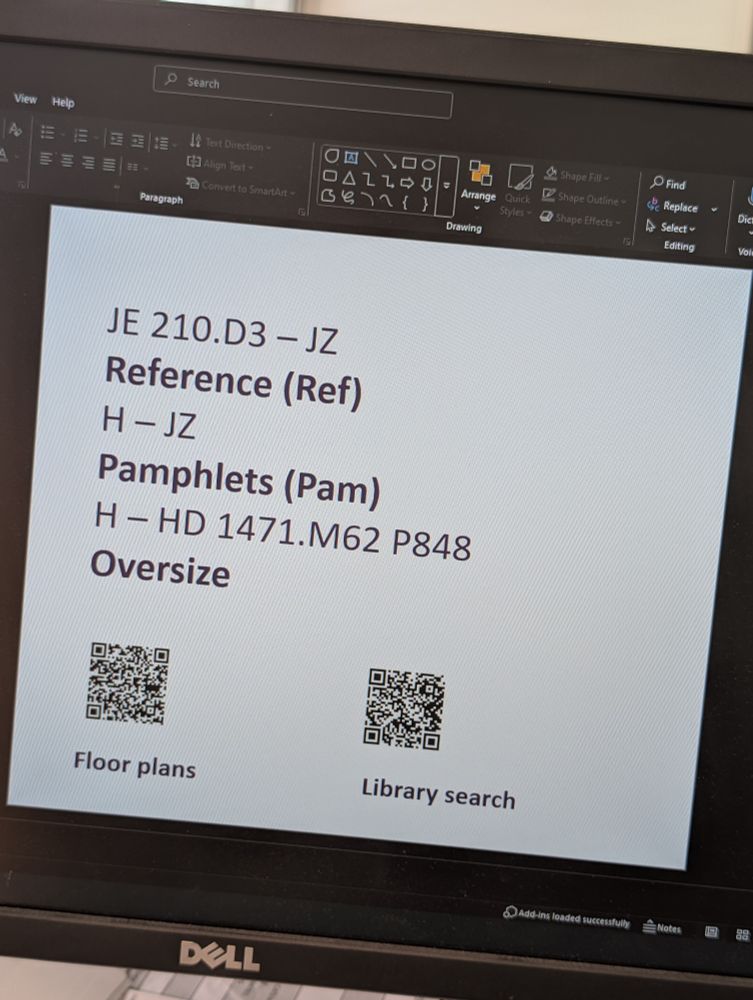Open the Text Direction dropdown

tap(230, 143)
